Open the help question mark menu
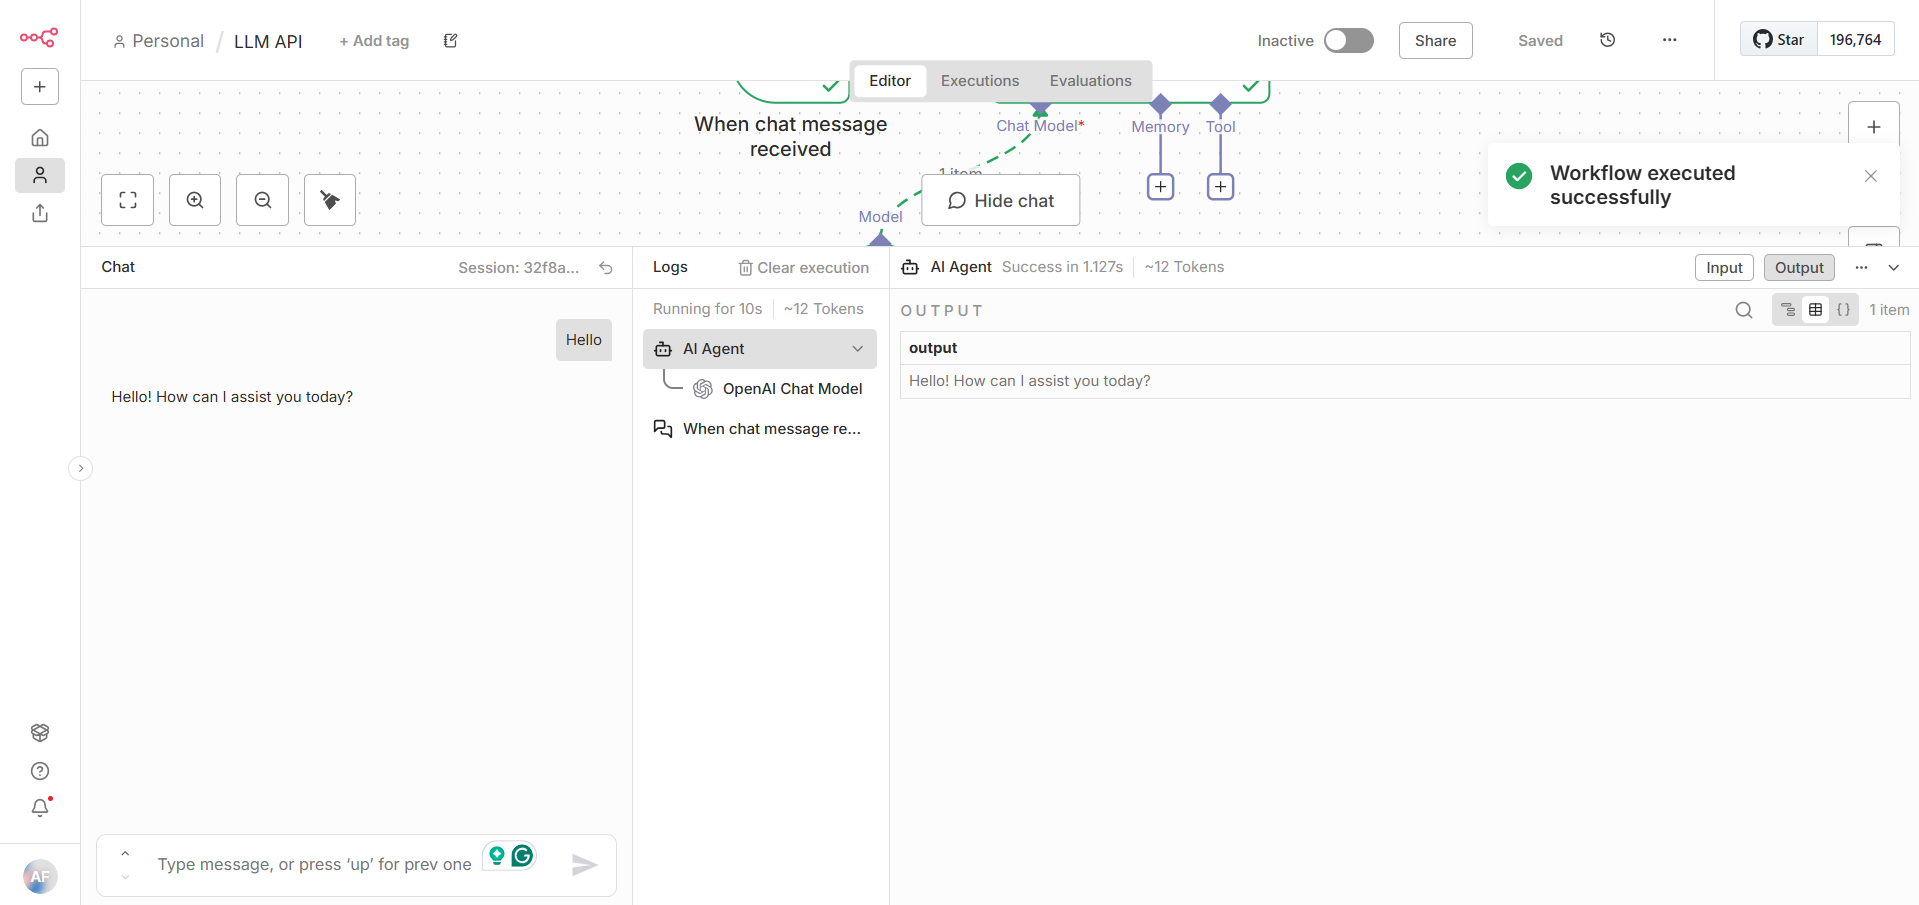 (40, 771)
